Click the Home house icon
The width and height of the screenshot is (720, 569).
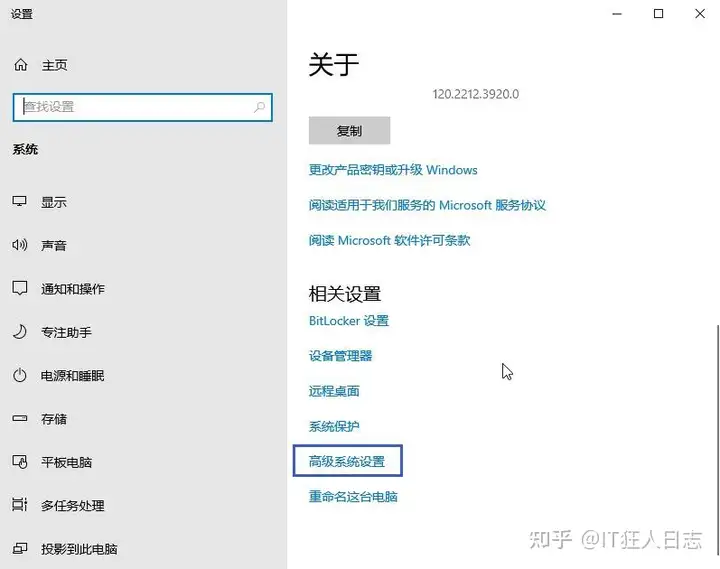pyautogui.click(x=21, y=65)
